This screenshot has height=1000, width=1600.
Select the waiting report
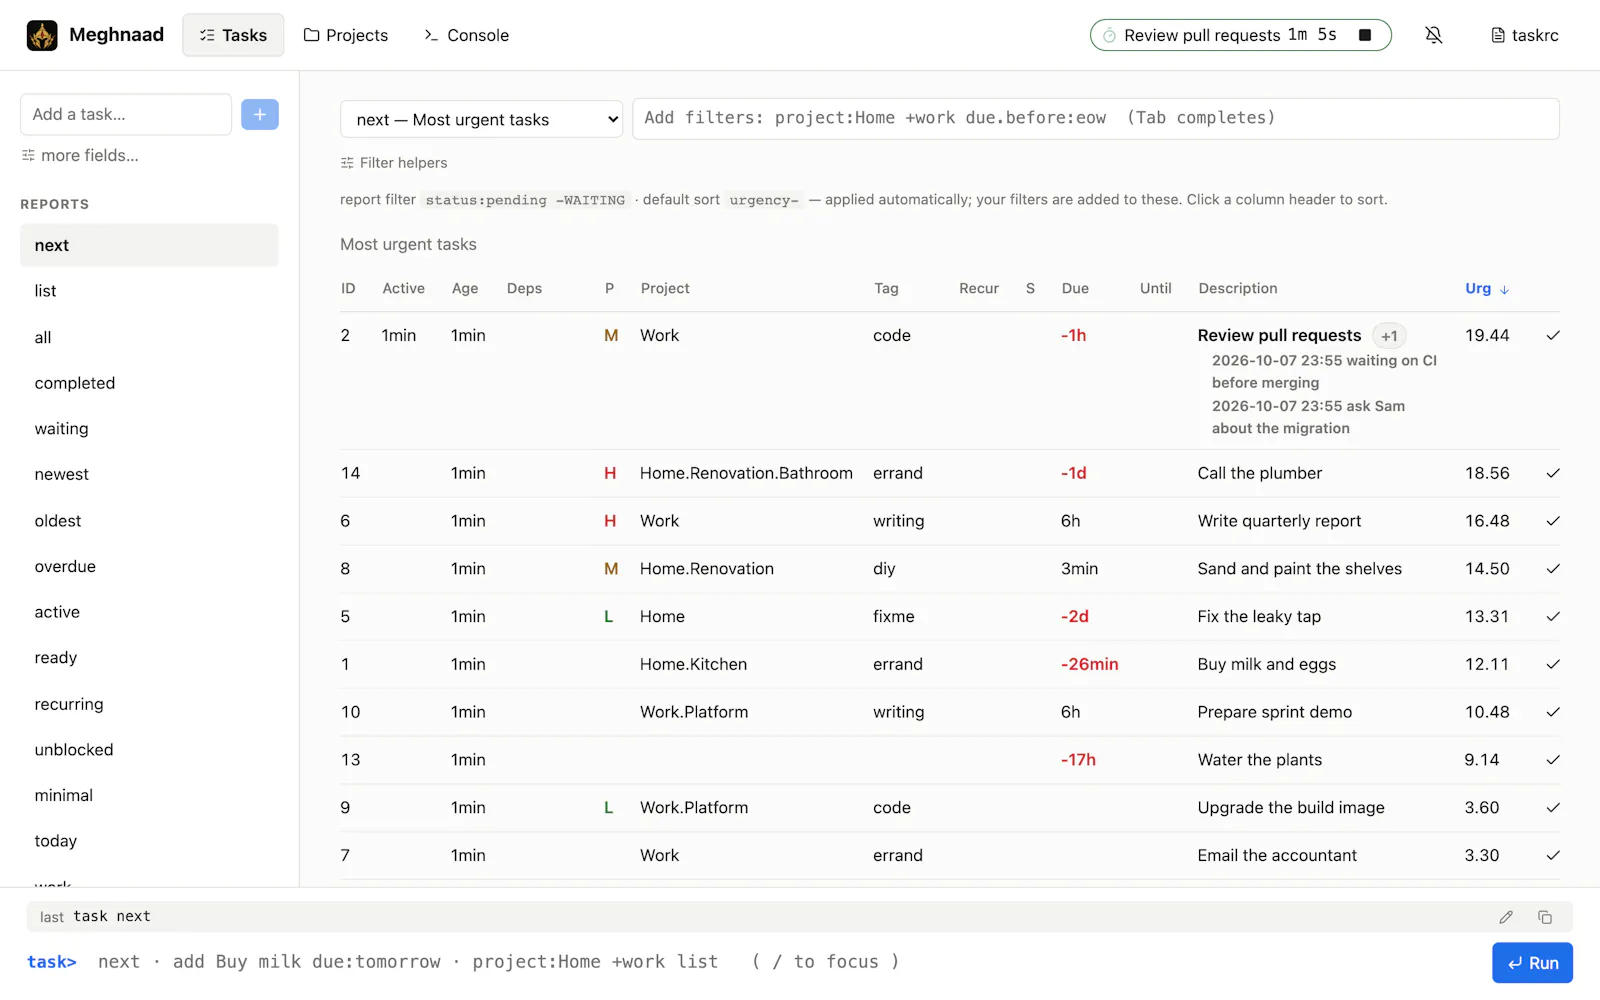[149, 429]
